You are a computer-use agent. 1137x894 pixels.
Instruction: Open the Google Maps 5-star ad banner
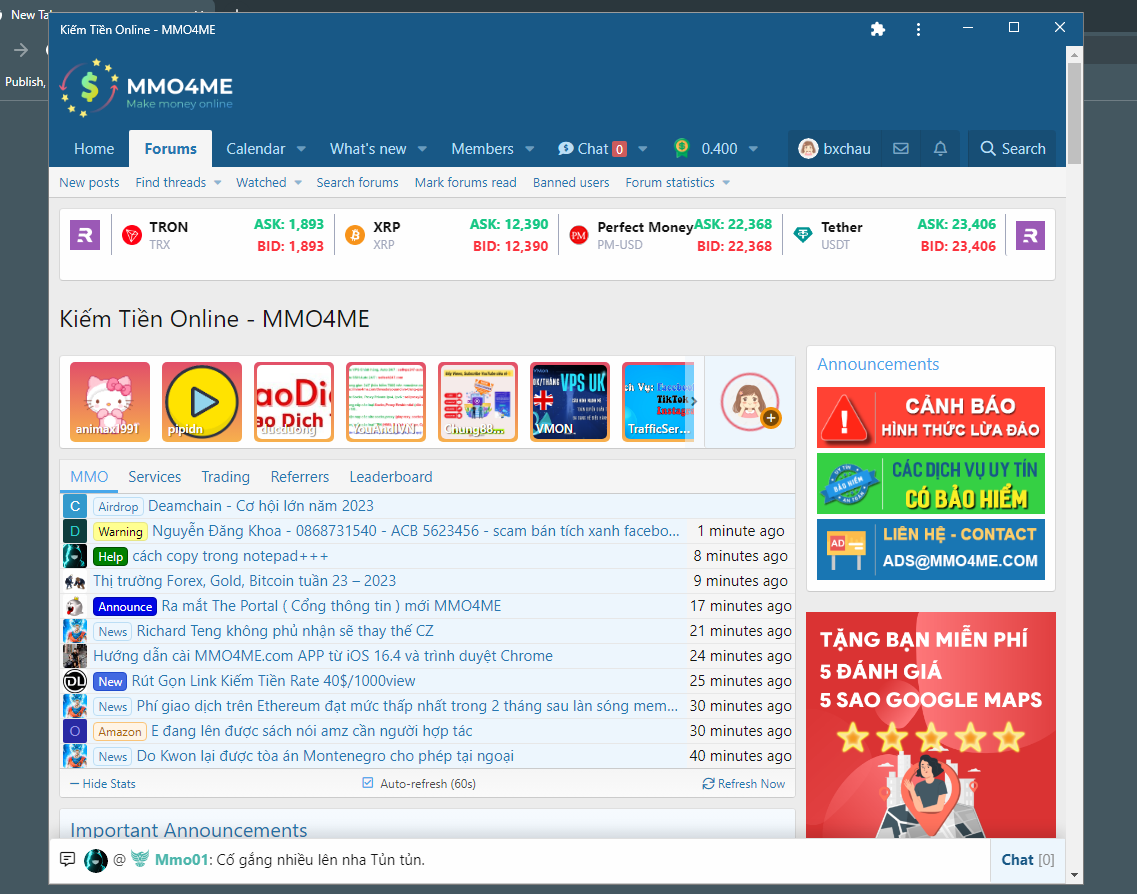click(931, 725)
